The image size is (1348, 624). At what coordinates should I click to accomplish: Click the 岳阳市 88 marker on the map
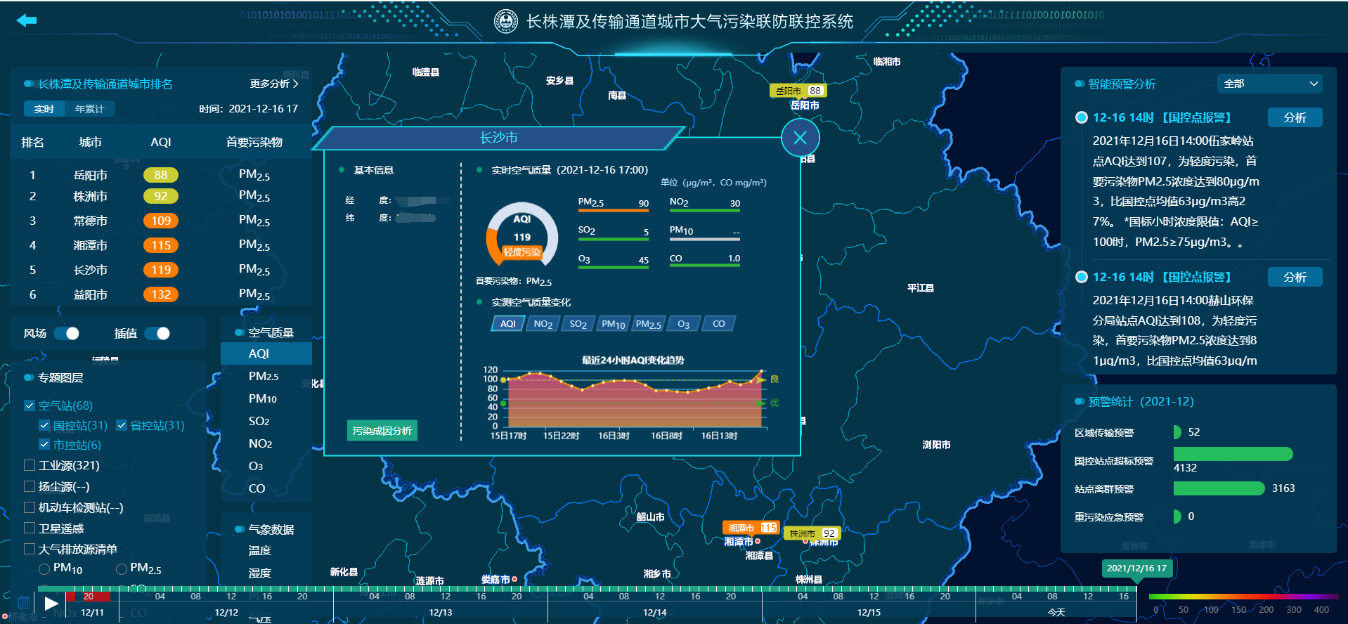tap(798, 90)
